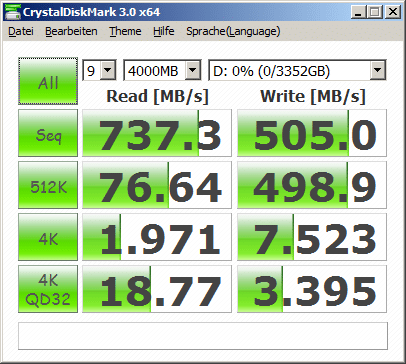The width and height of the screenshot is (406, 364).
Task: Start the 4K QD32 benchmark
Action: [48, 289]
